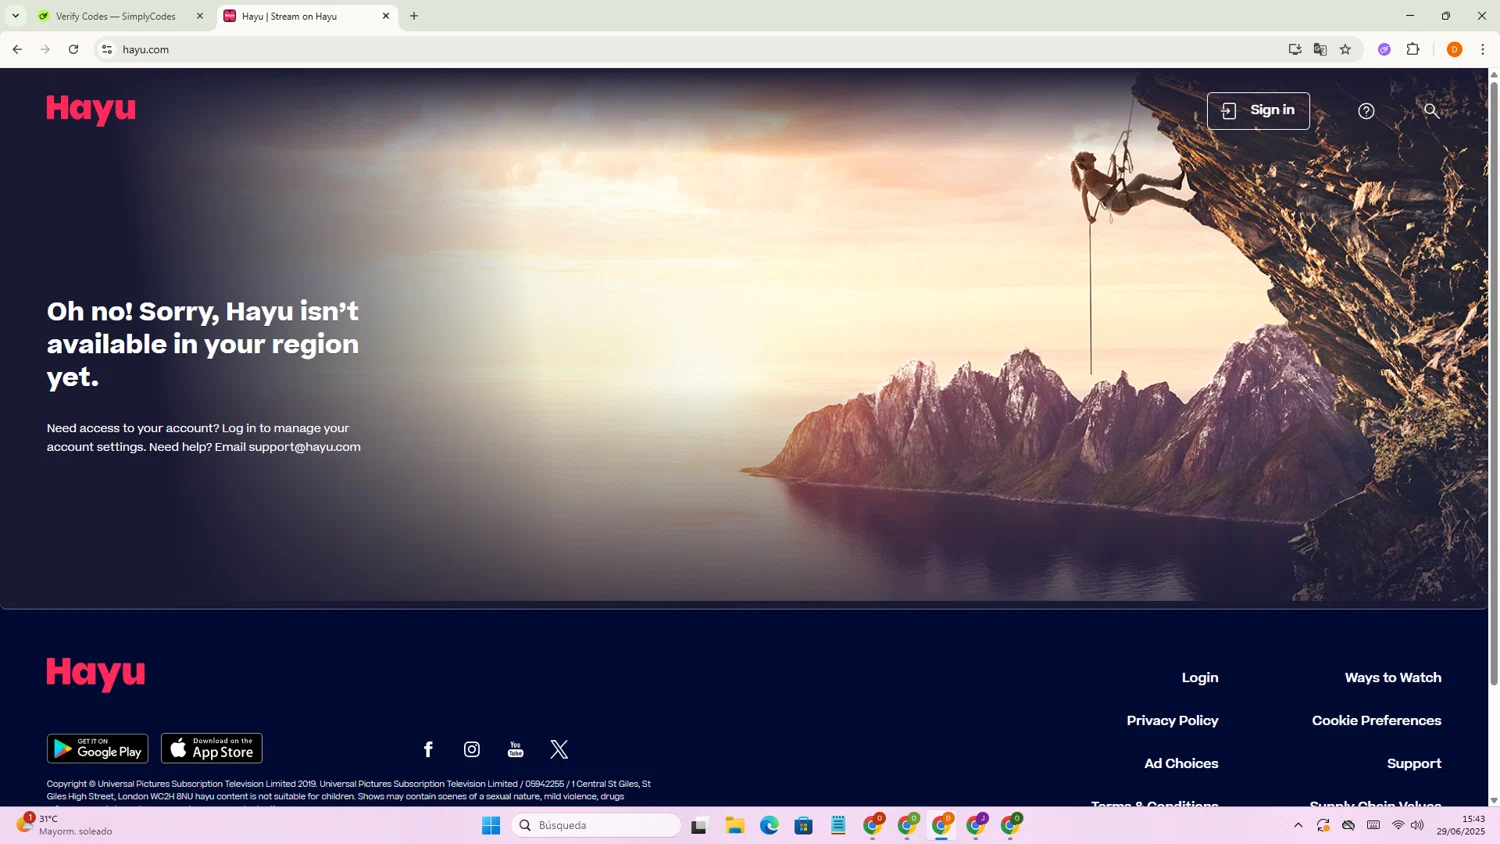Open the Google Play badge
This screenshot has width=1500, height=844.
tap(97, 748)
